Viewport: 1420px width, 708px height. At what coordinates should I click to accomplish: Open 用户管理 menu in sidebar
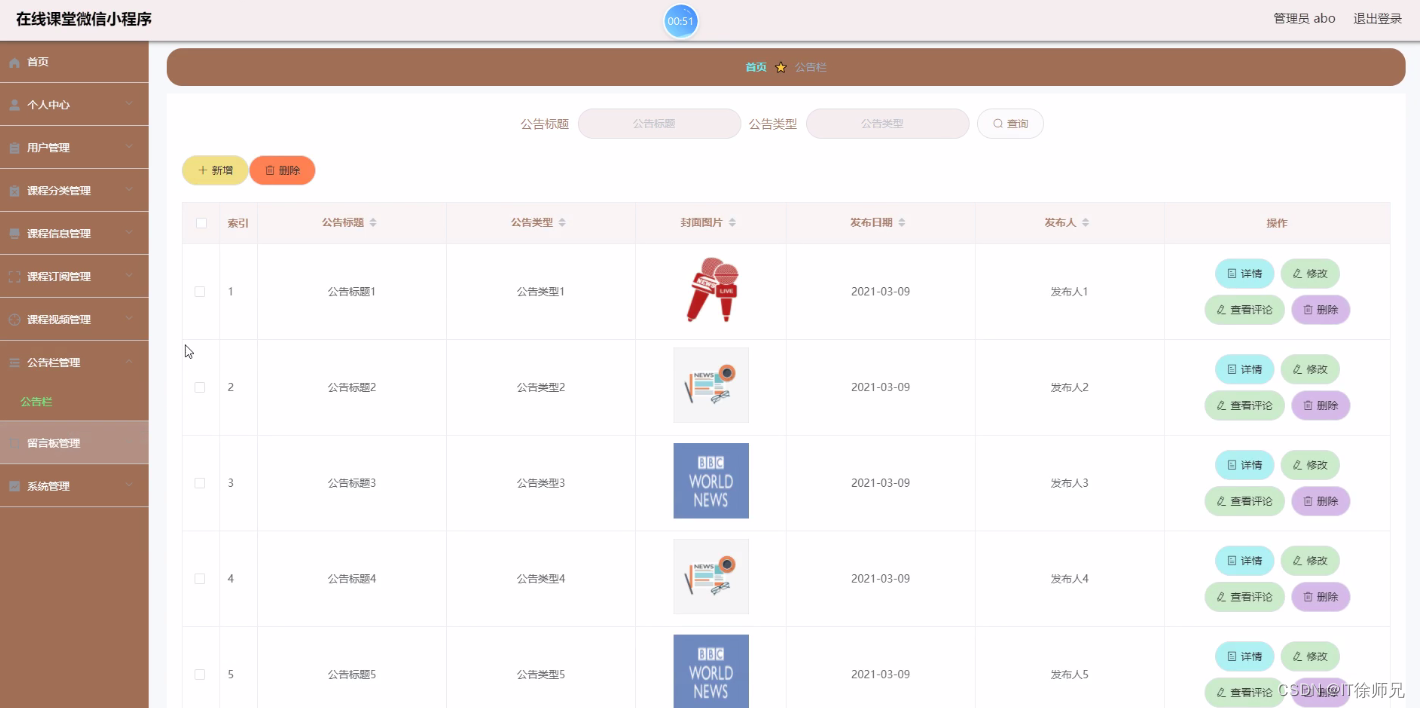[74, 148]
